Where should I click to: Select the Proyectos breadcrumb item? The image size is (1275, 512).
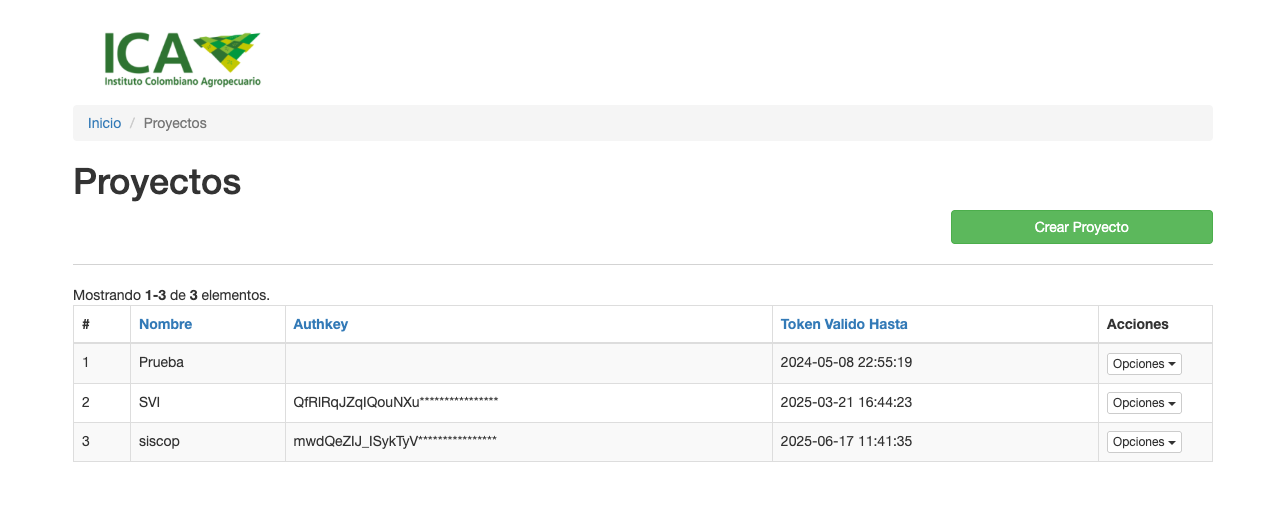coord(175,123)
